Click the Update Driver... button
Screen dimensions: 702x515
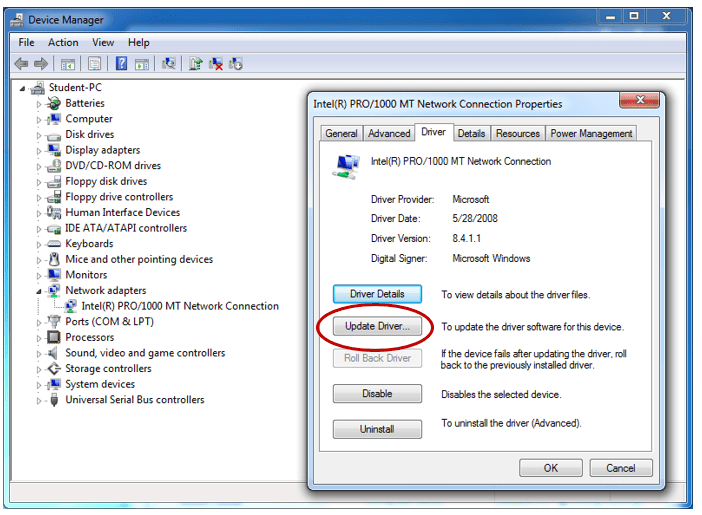(x=377, y=326)
